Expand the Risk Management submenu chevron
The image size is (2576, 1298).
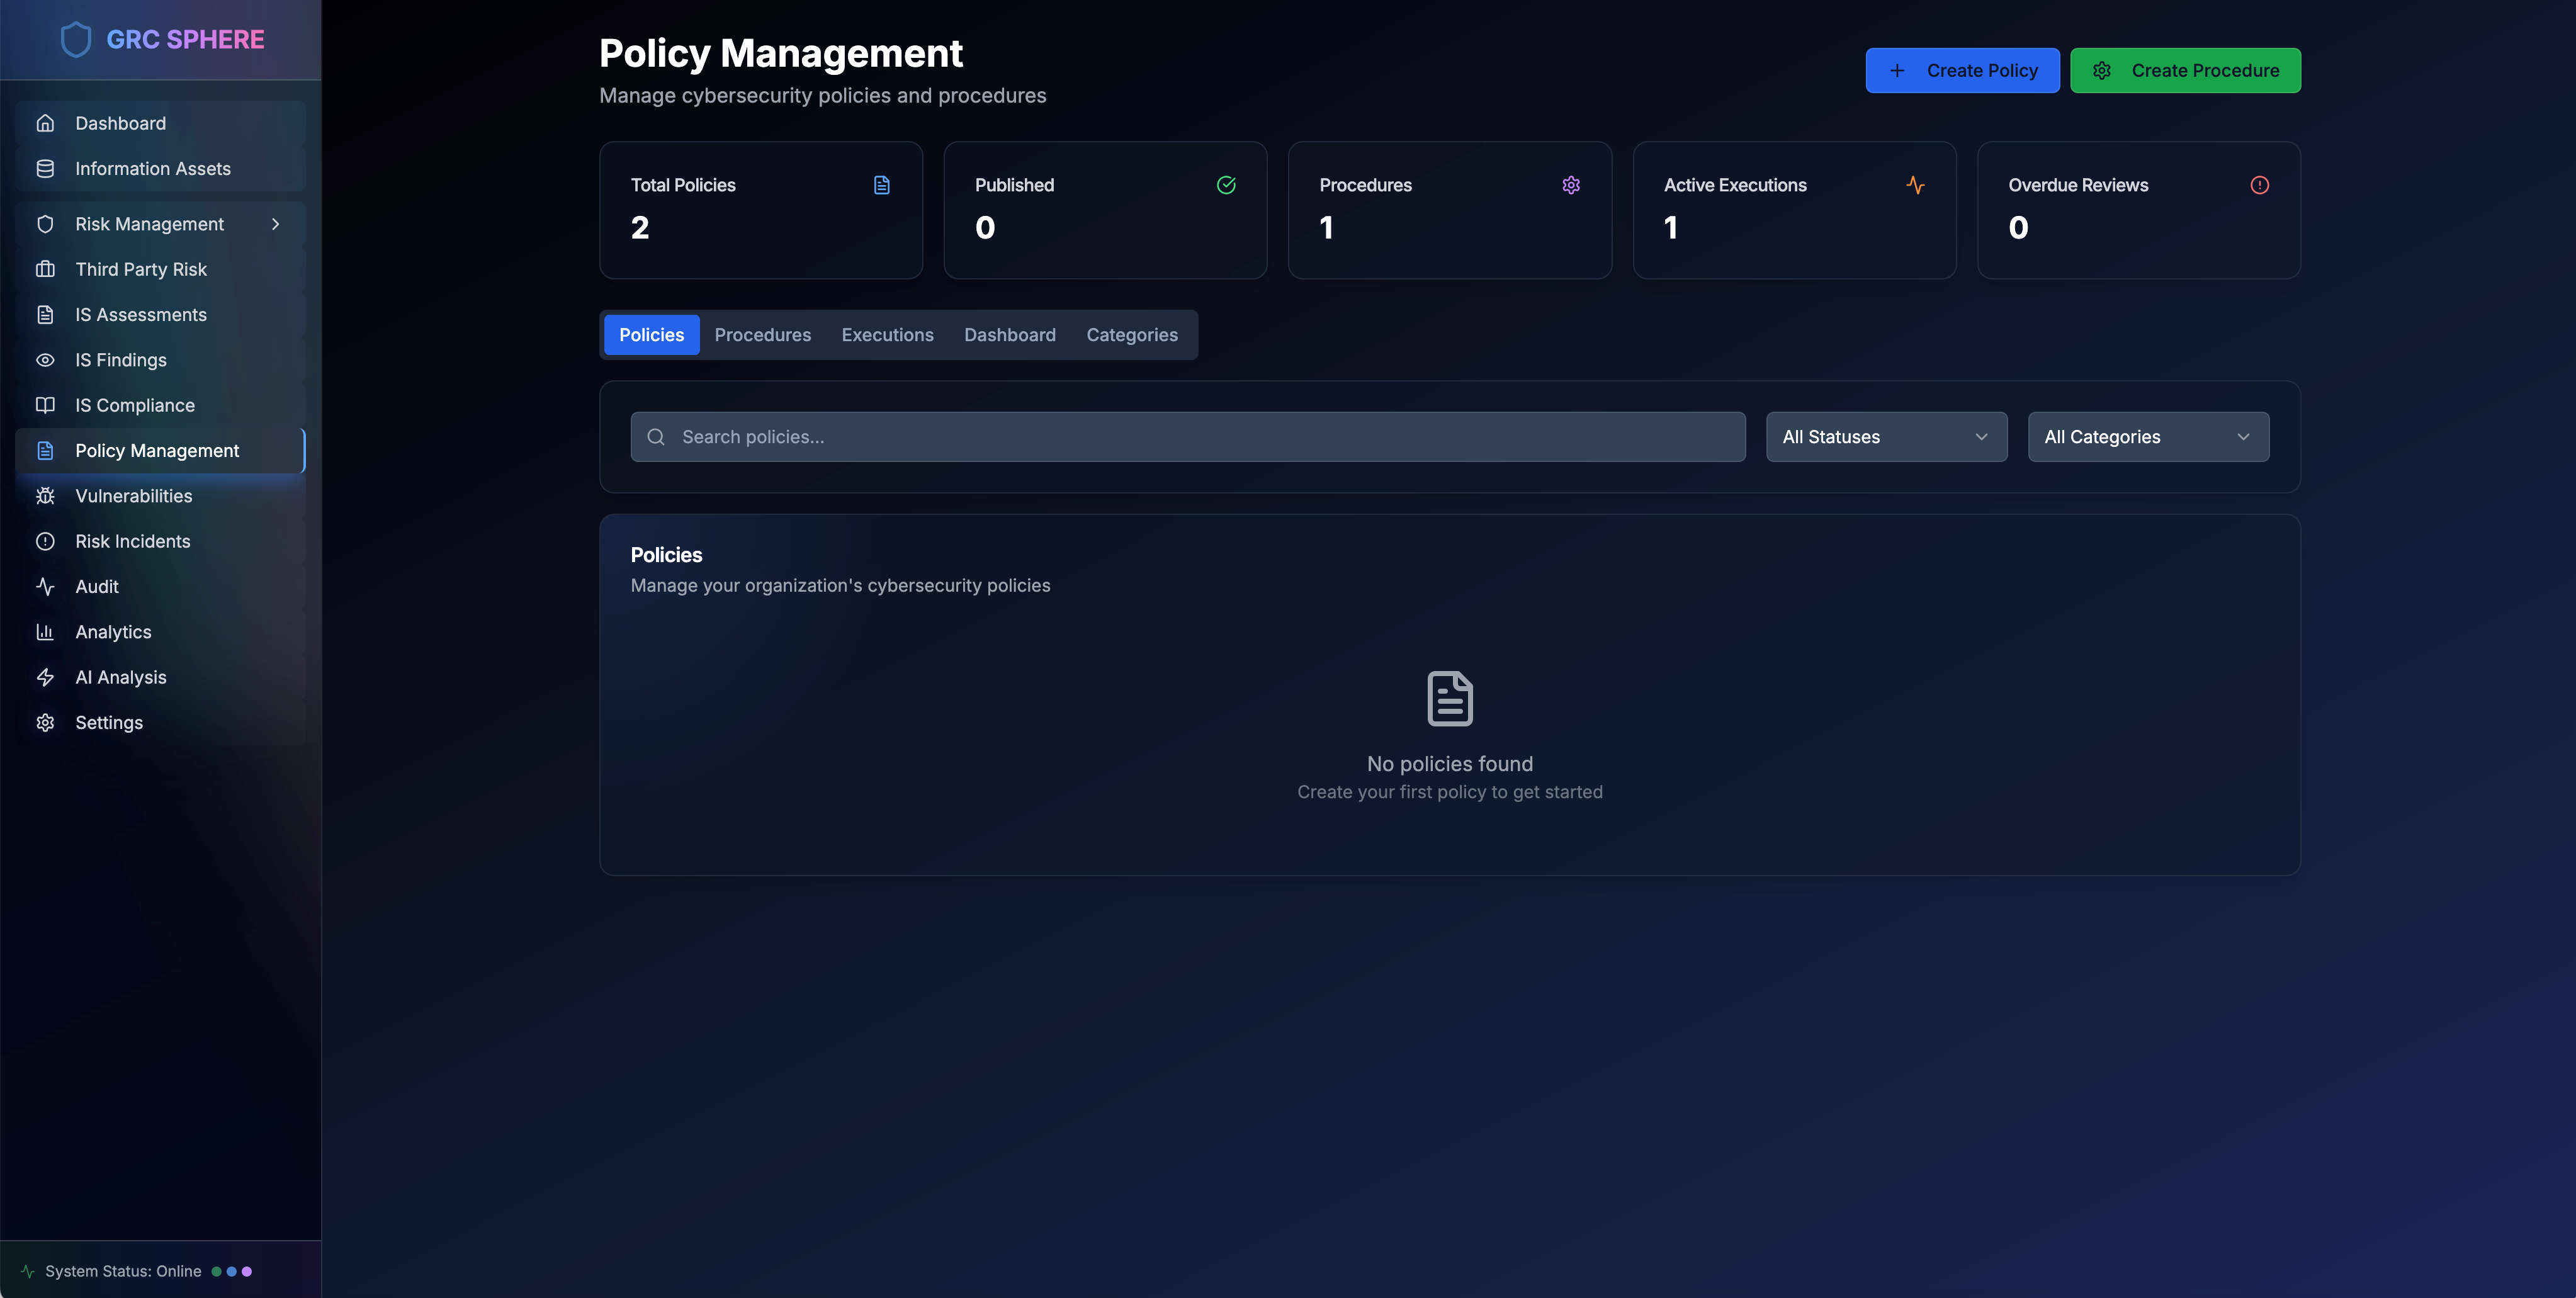coord(276,224)
